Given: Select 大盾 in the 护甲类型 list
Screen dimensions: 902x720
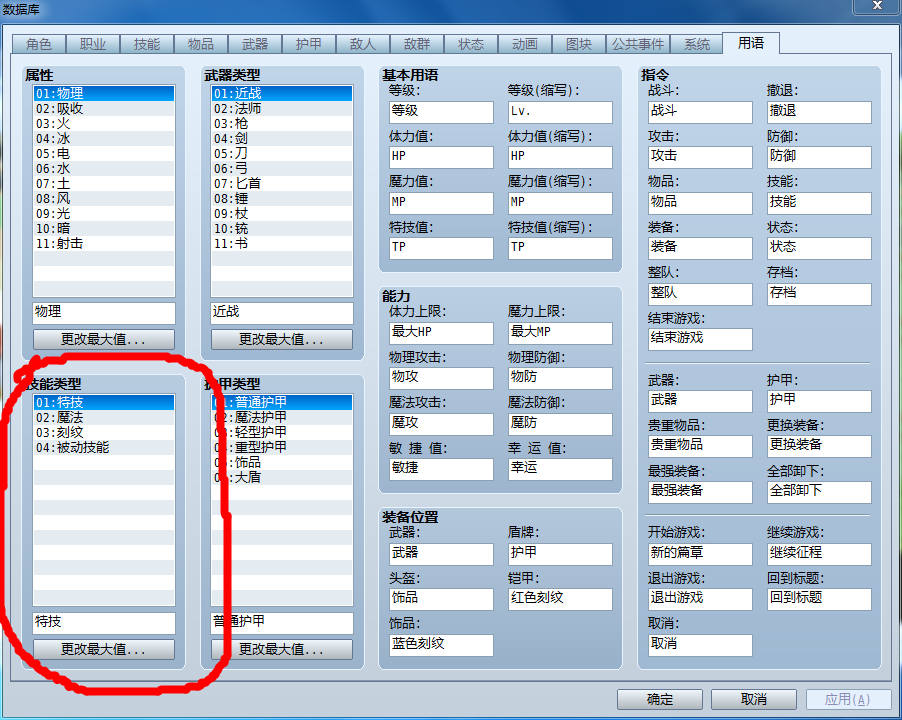Looking at the screenshot, I should click(282, 477).
